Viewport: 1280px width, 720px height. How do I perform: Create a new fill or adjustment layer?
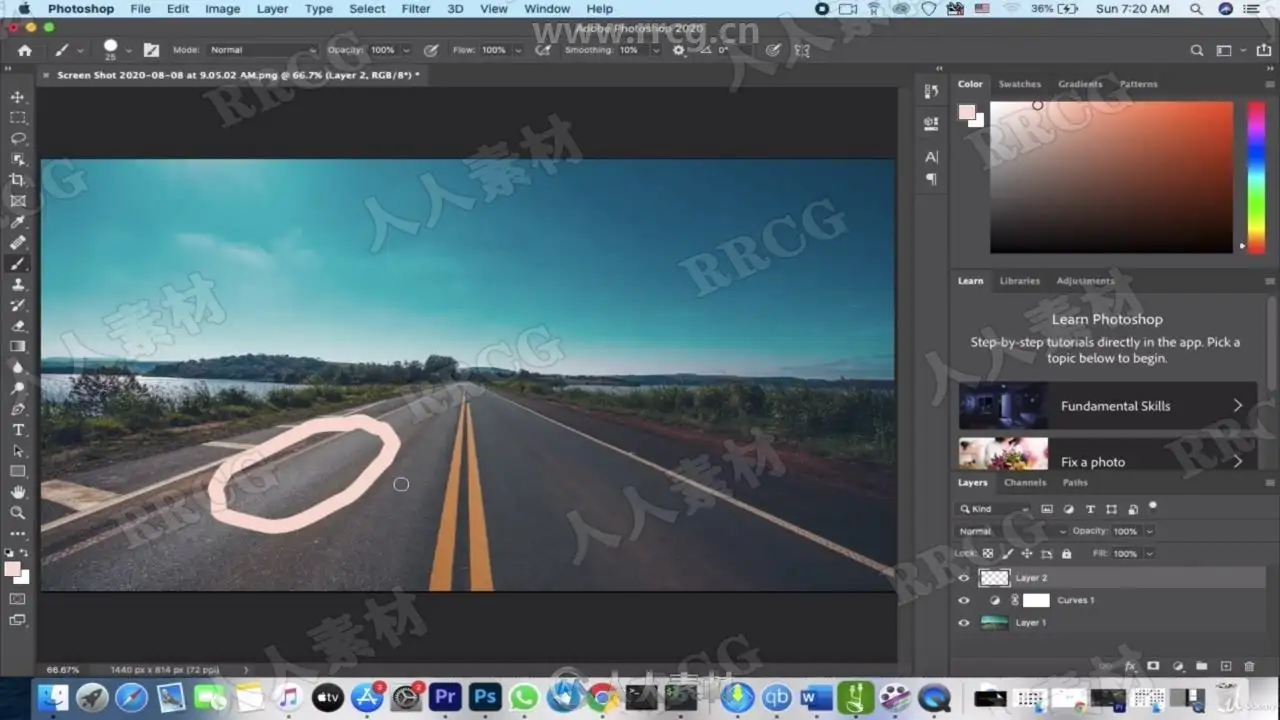coord(1178,666)
